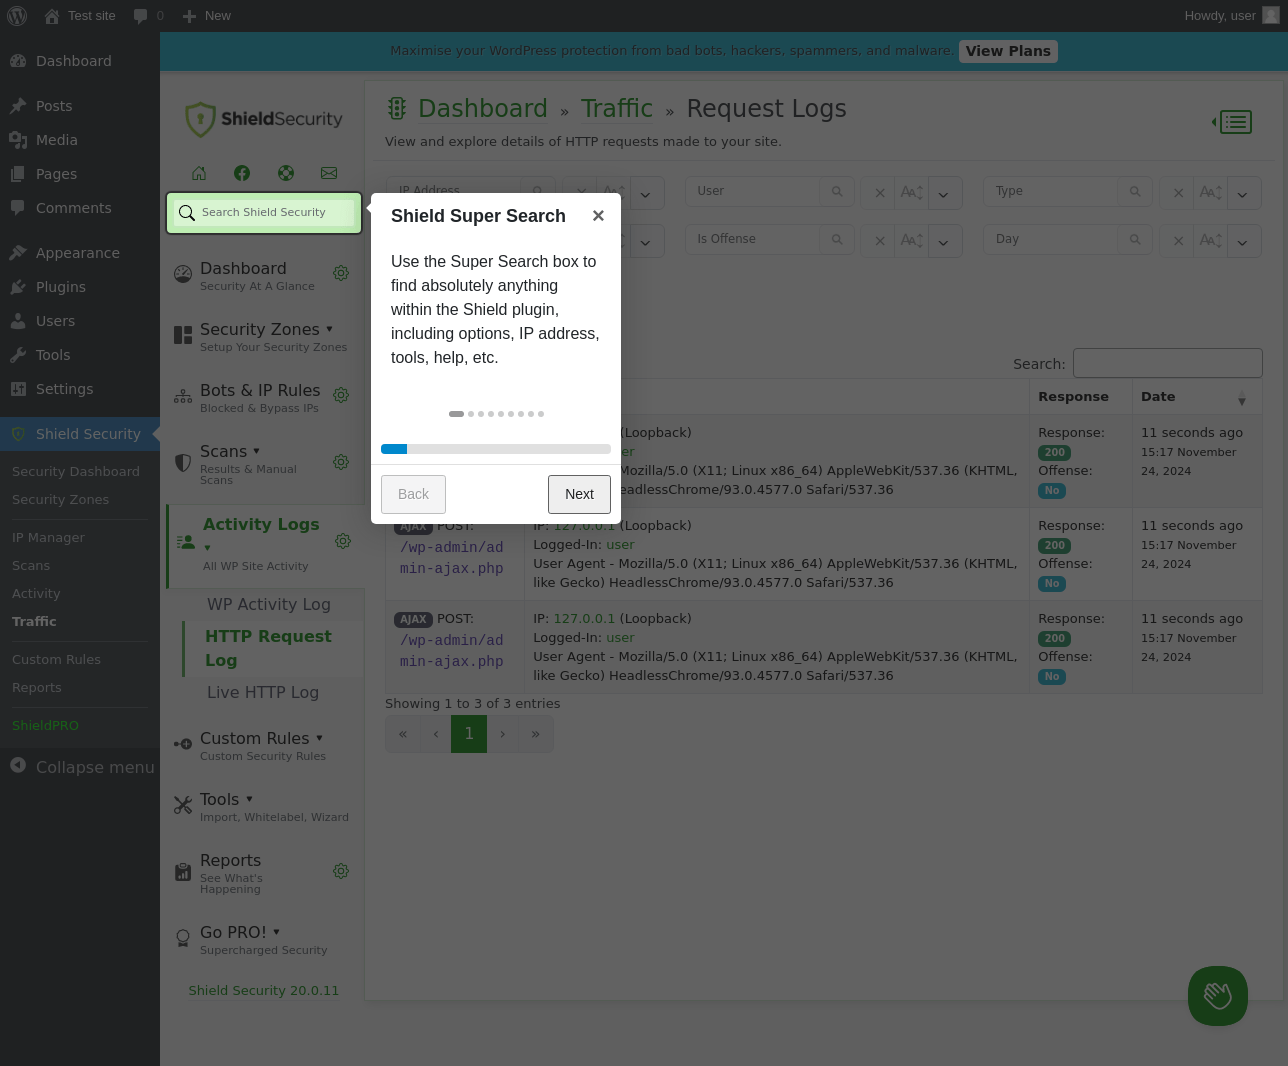Screen dimensions: 1288x1066
Task: Click the Shield nav home icon
Action: tap(199, 173)
